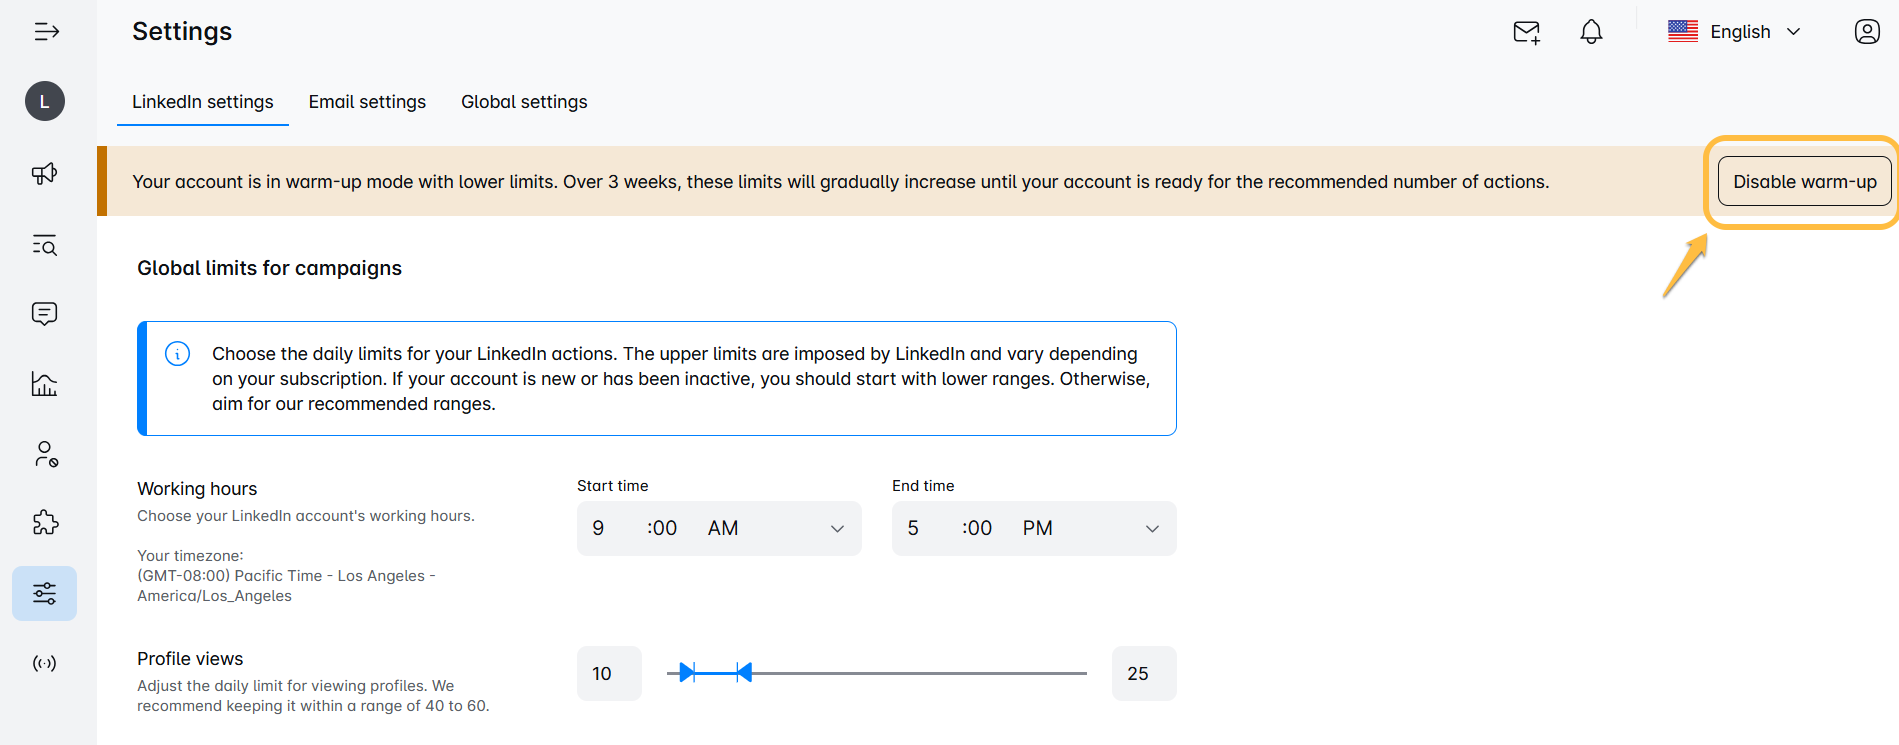Expand the English language dropdown
The image size is (1899, 745).
1735,32
